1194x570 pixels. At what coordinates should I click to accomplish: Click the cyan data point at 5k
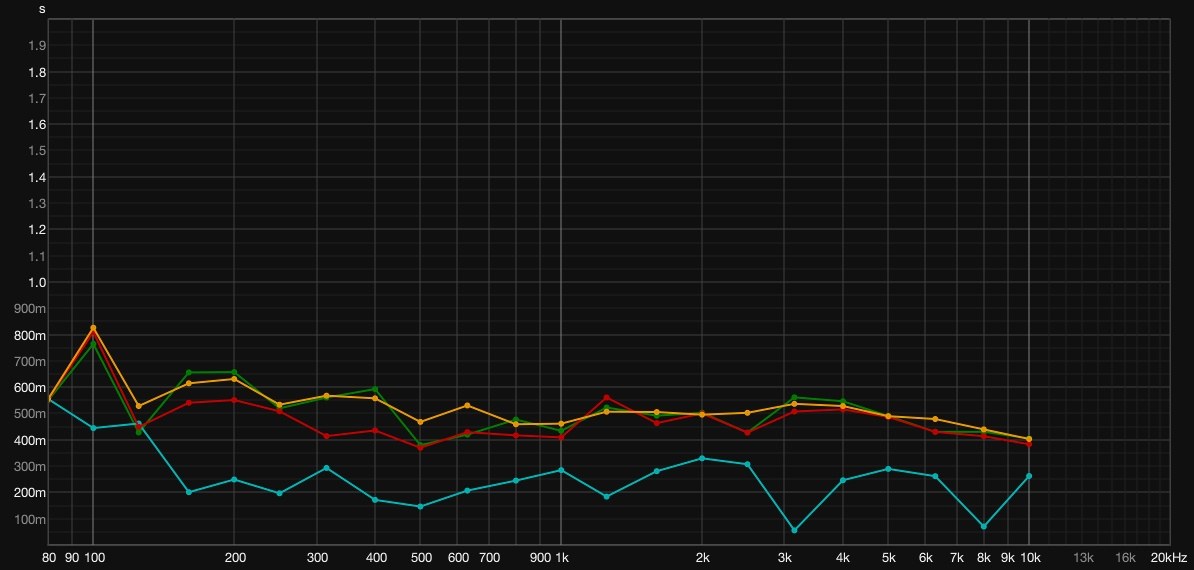click(x=888, y=469)
